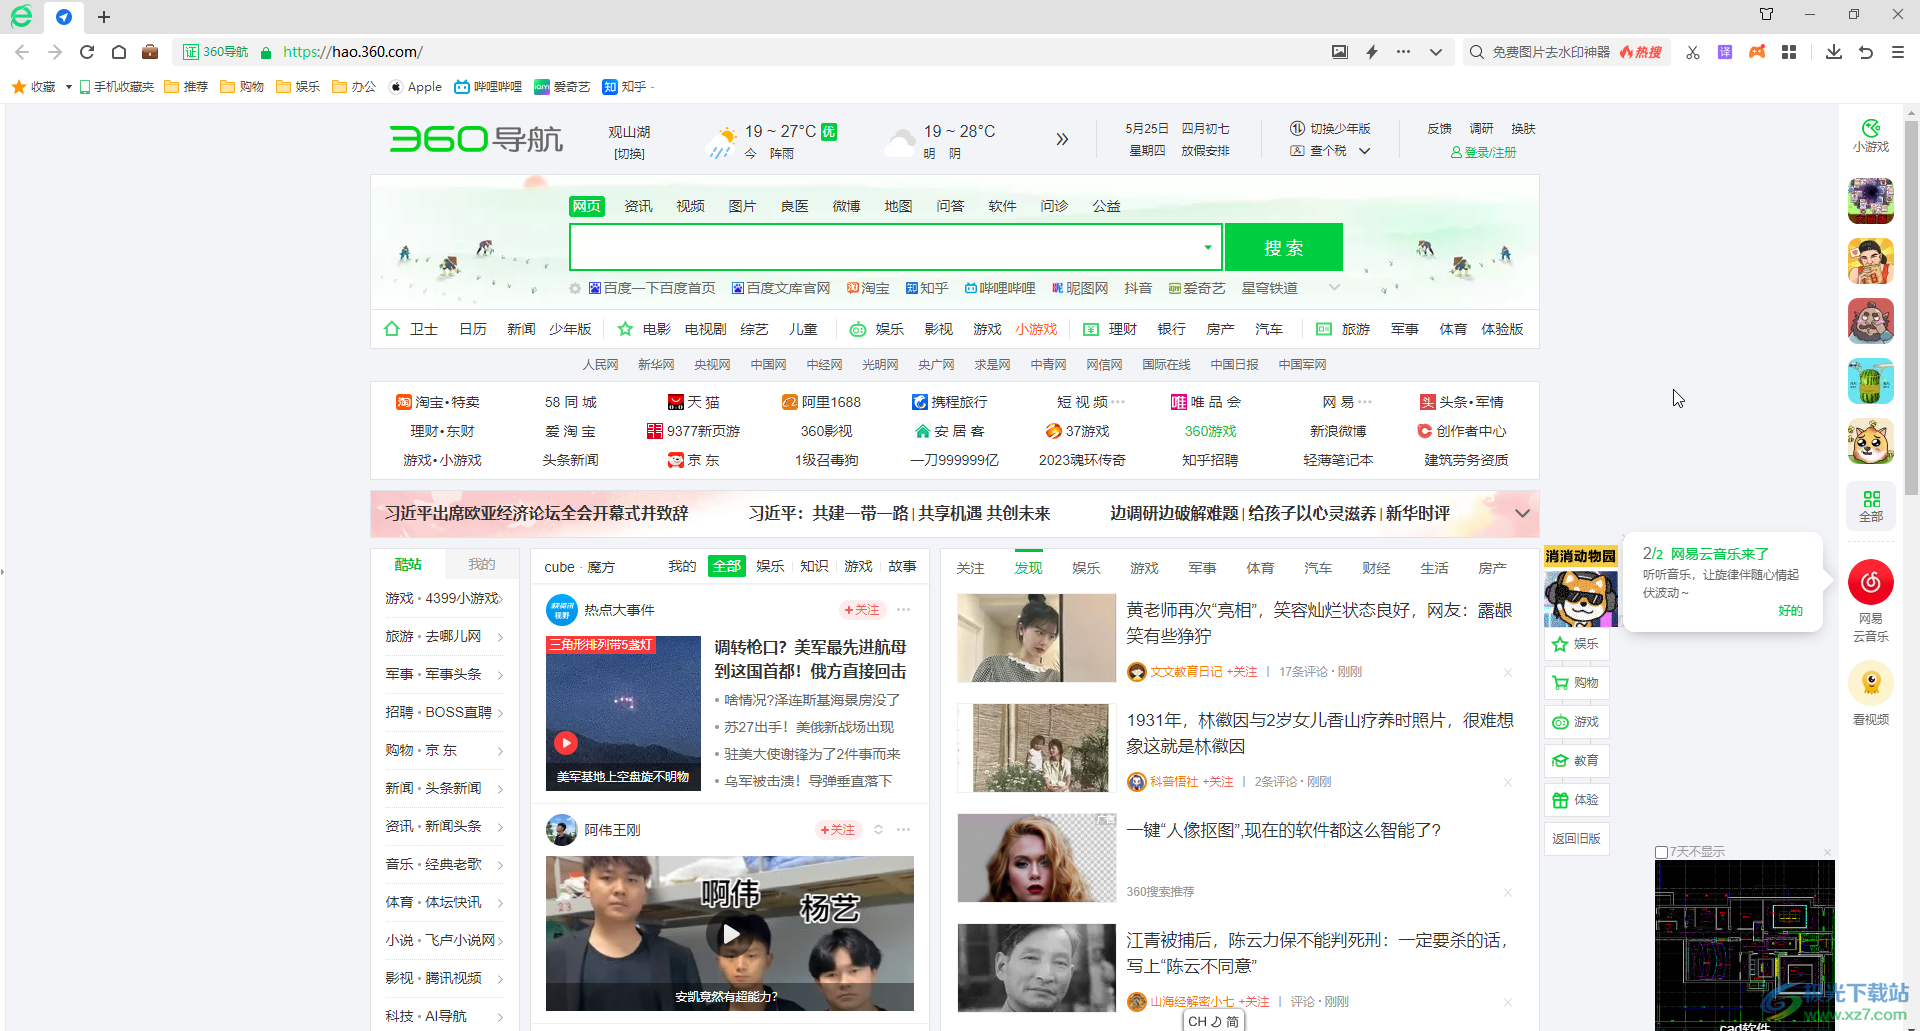Open 全部 apps grid in sidebar
The height and width of the screenshot is (1031, 1920).
(1871, 506)
